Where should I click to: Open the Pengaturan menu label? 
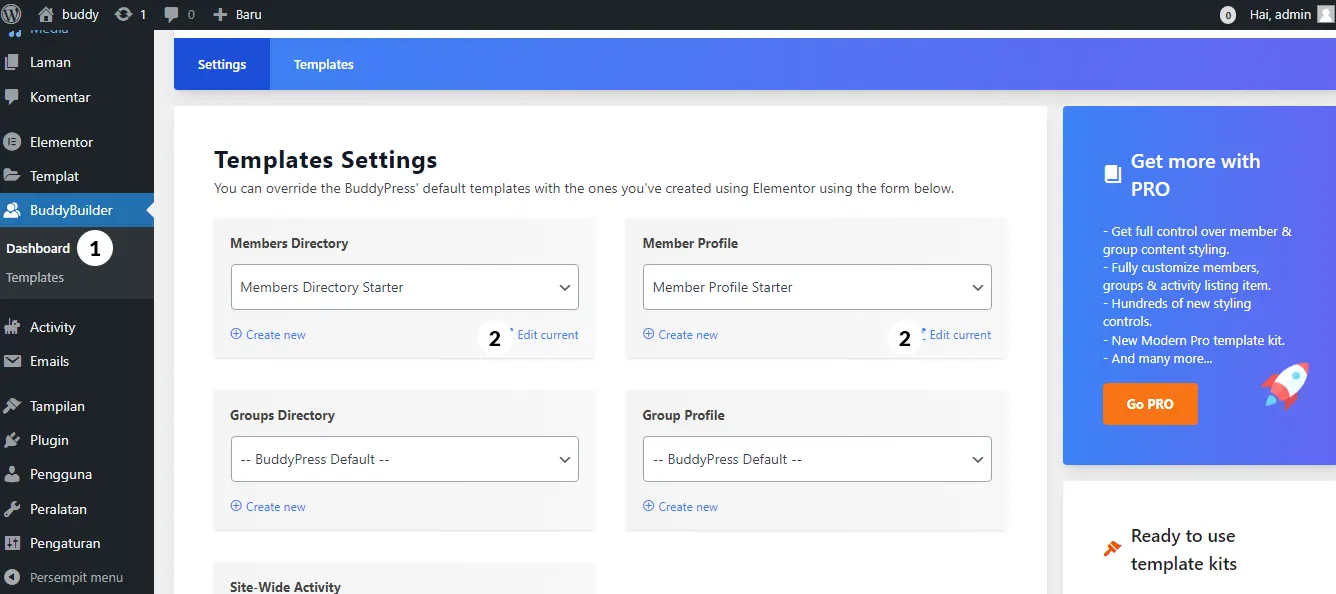[x=65, y=543]
